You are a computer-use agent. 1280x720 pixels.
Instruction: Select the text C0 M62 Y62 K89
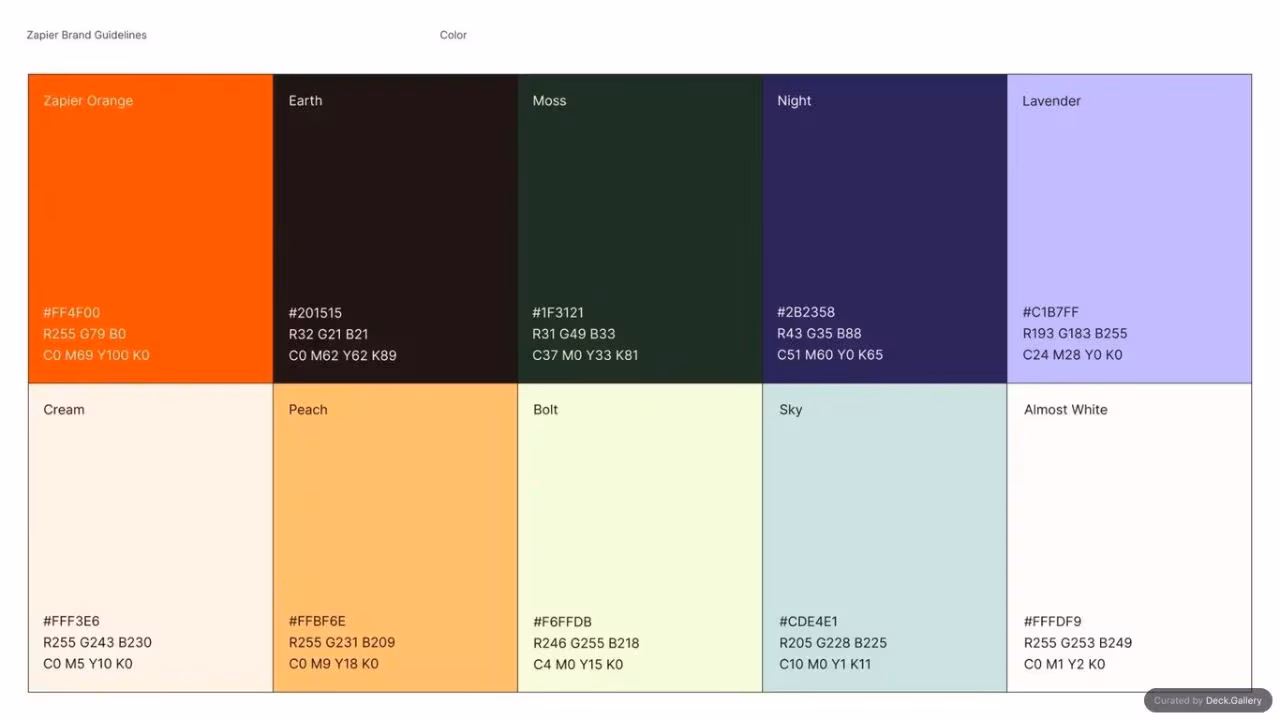point(343,355)
